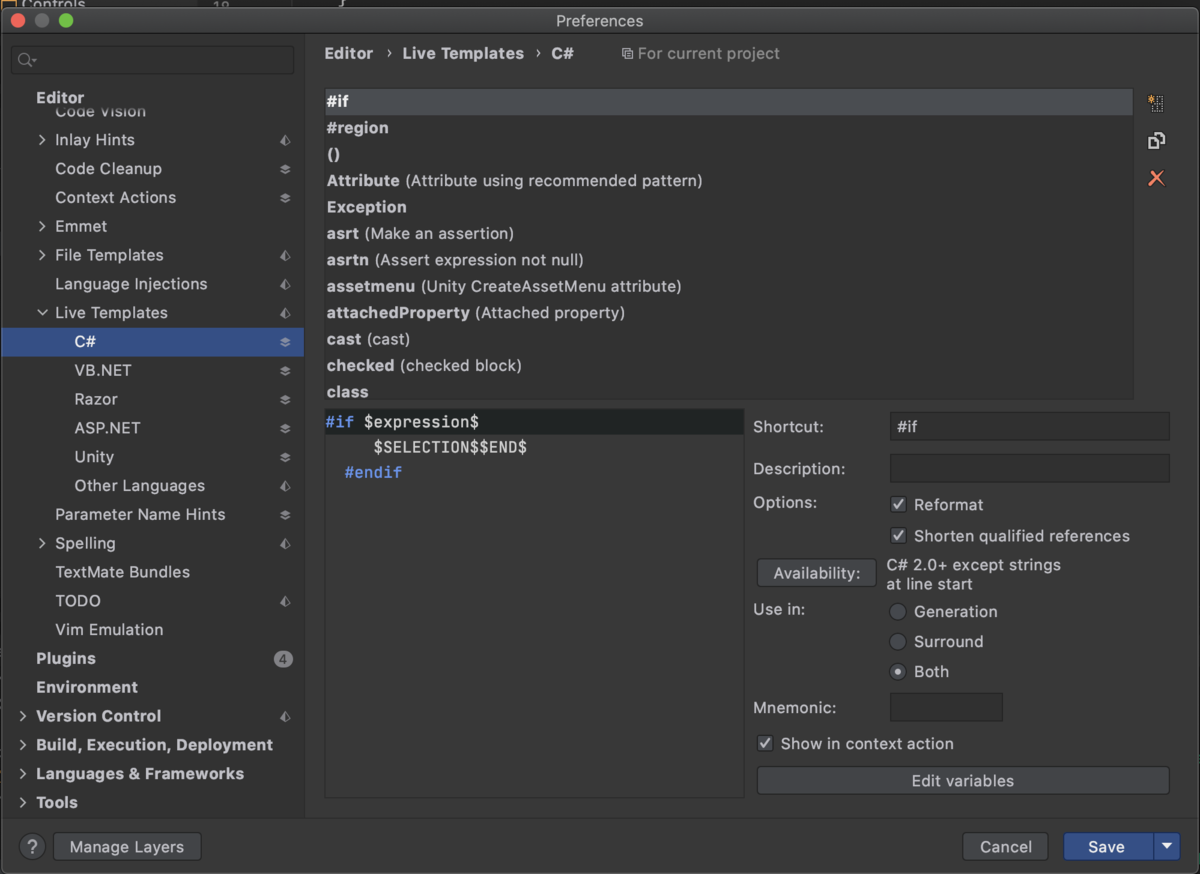Click the #endif line in template editor
The height and width of the screenshot is (874, 1200).
click(373, 473)
